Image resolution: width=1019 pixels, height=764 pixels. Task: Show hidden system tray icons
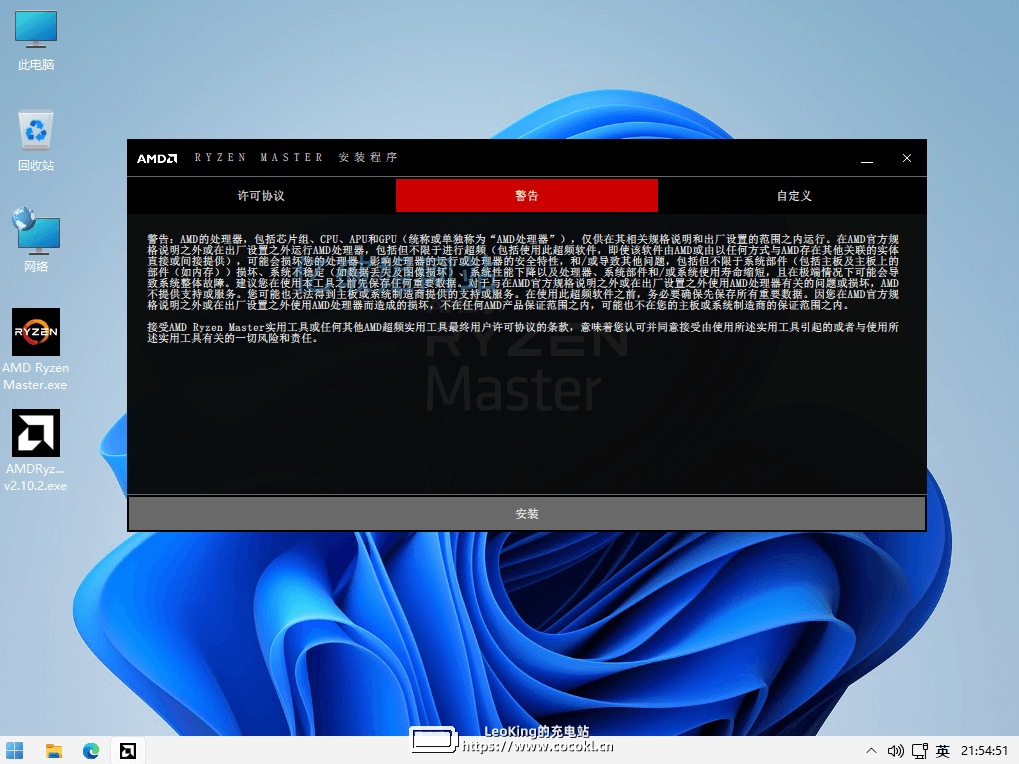click(x=871, y=751)
